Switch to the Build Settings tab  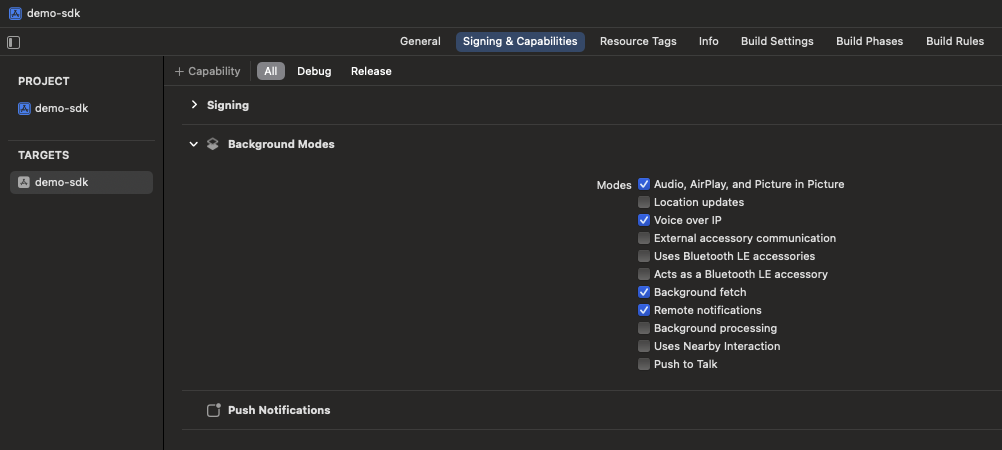pos(777,41)
